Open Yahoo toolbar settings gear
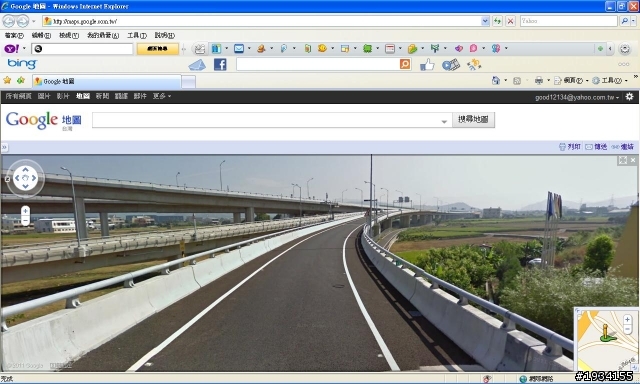Viewport: 640px width, 384px height. [625, 49]
